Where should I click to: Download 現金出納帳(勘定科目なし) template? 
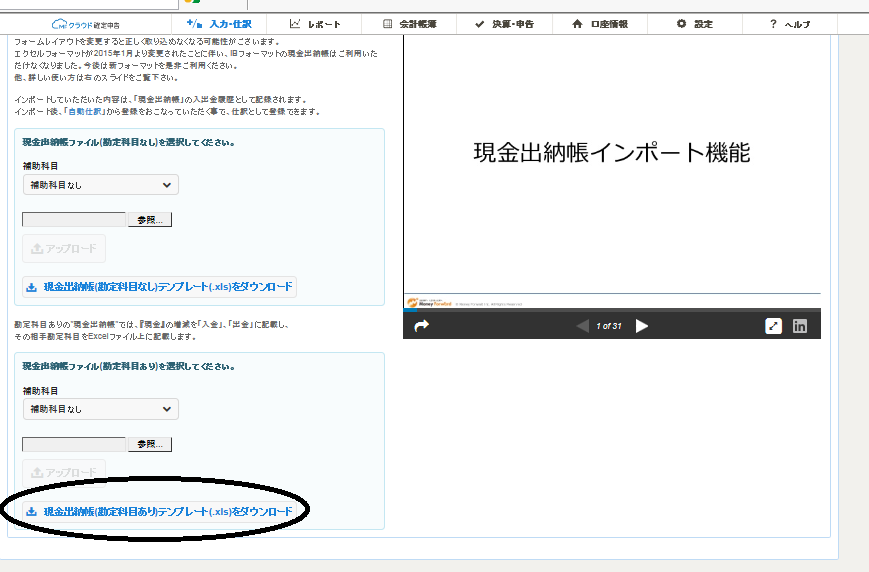coord(160,287)
